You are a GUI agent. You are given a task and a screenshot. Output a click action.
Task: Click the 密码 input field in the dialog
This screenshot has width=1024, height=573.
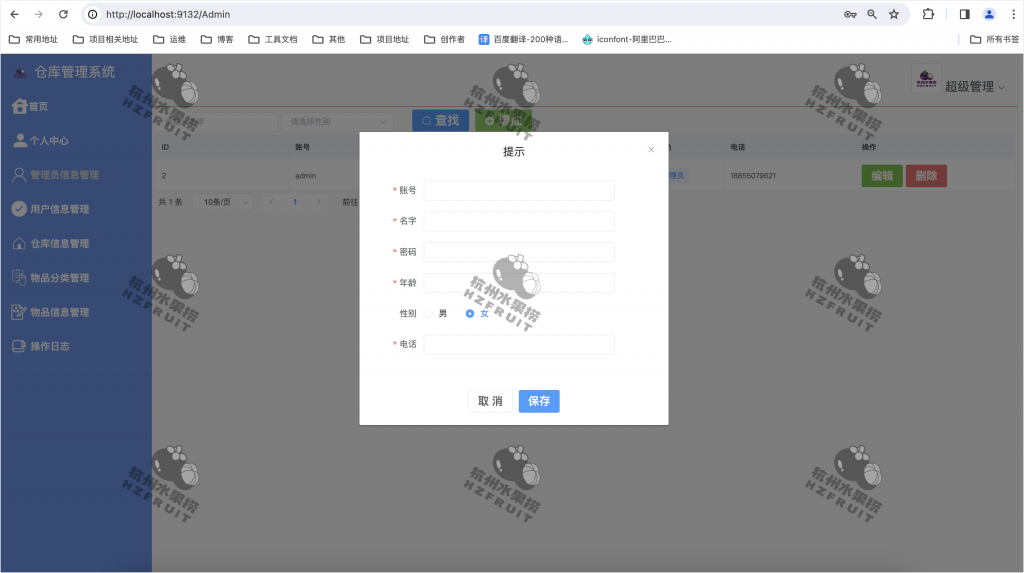pyautogui.click(x=519, y=252)
